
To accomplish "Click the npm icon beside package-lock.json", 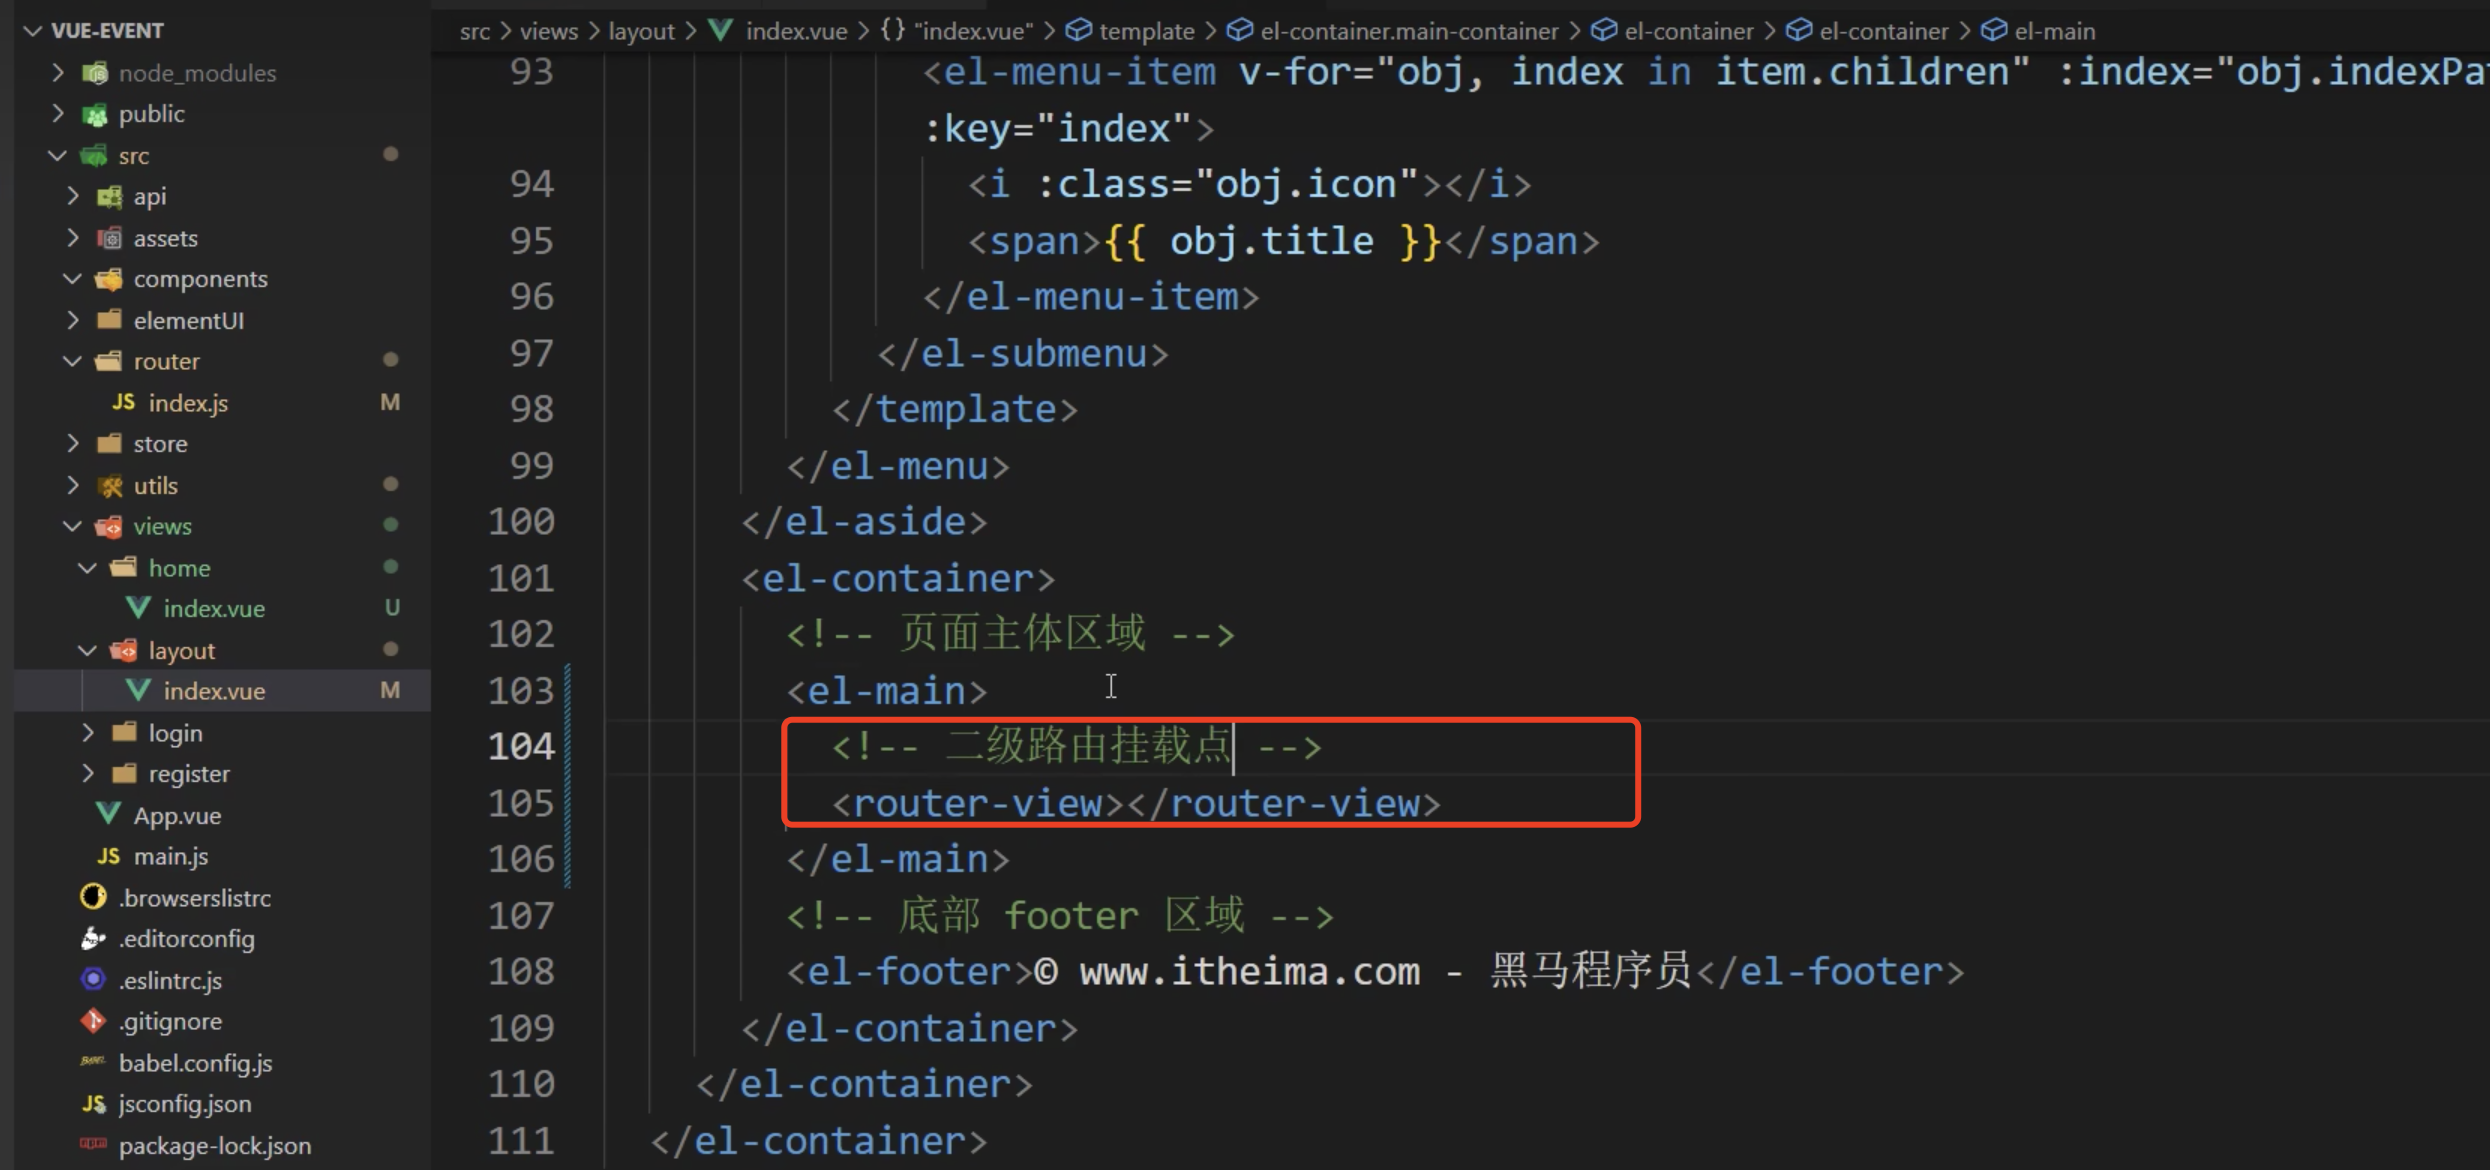I will 93,1144.
